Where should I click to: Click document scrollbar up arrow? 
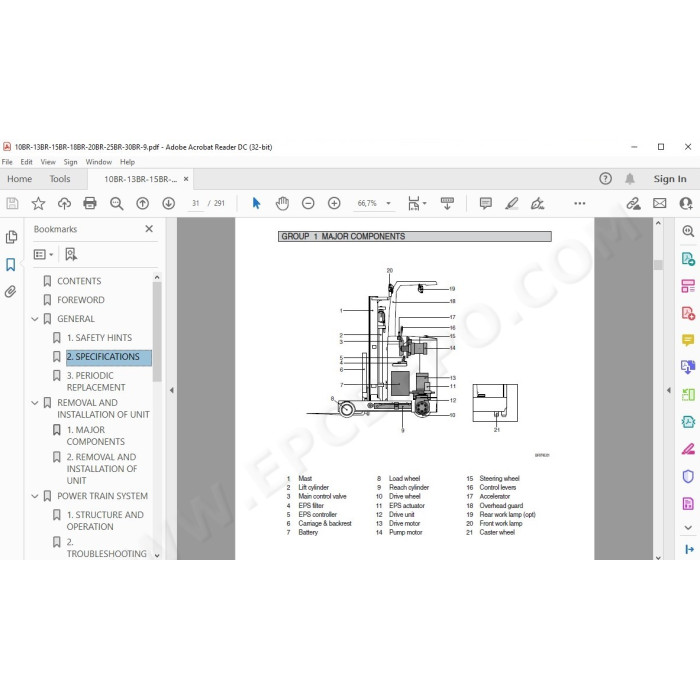click(x=658, y=223)
